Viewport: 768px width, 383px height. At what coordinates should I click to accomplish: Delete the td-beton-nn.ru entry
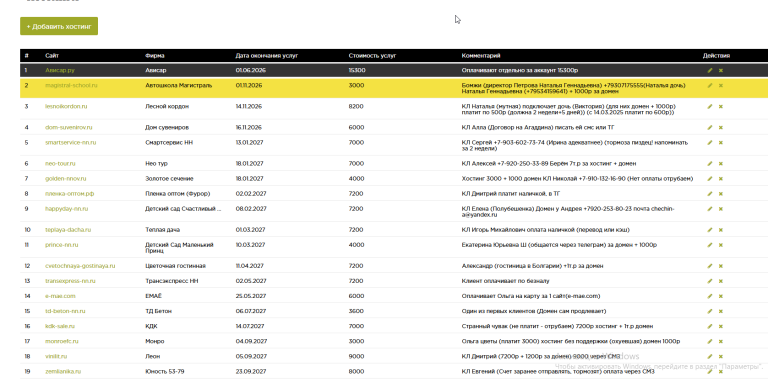(x=720, y=311)
